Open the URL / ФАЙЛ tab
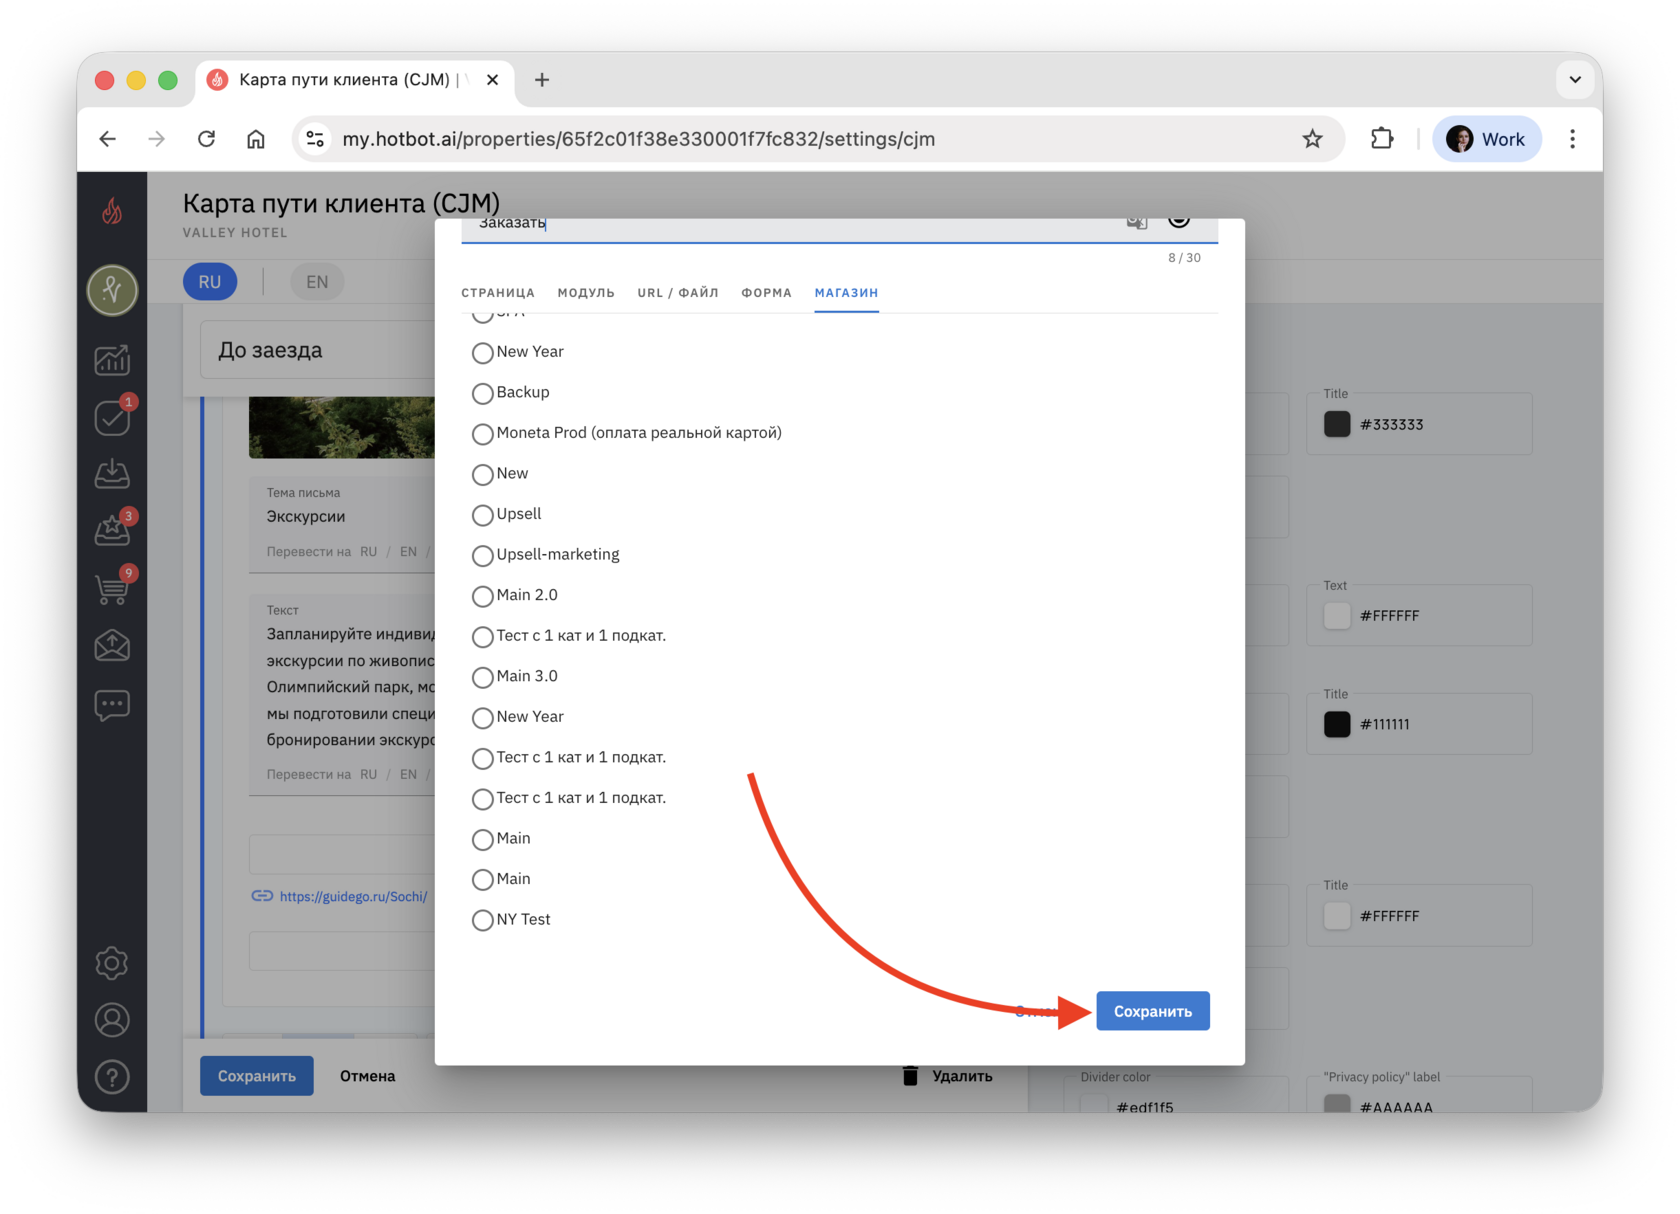The width and height of the screenshot is (1680, 1214). (x=678, y=293)
